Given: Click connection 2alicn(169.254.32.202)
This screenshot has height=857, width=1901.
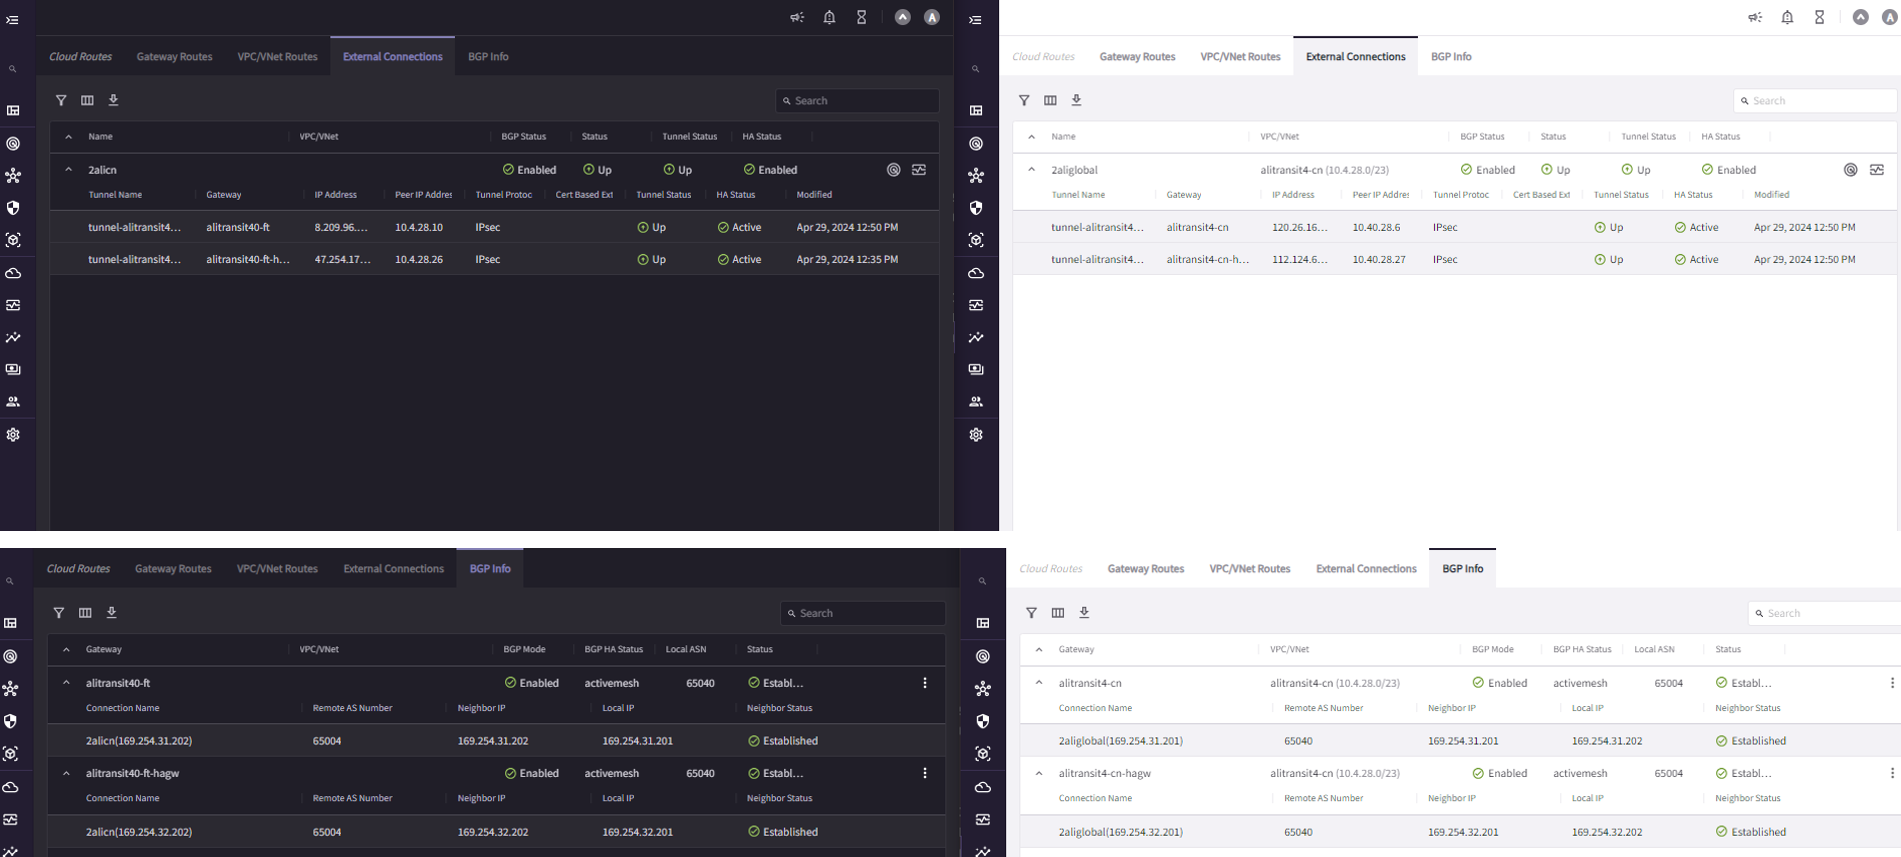Looking at the screenshot, I should [x=139, y=832].
